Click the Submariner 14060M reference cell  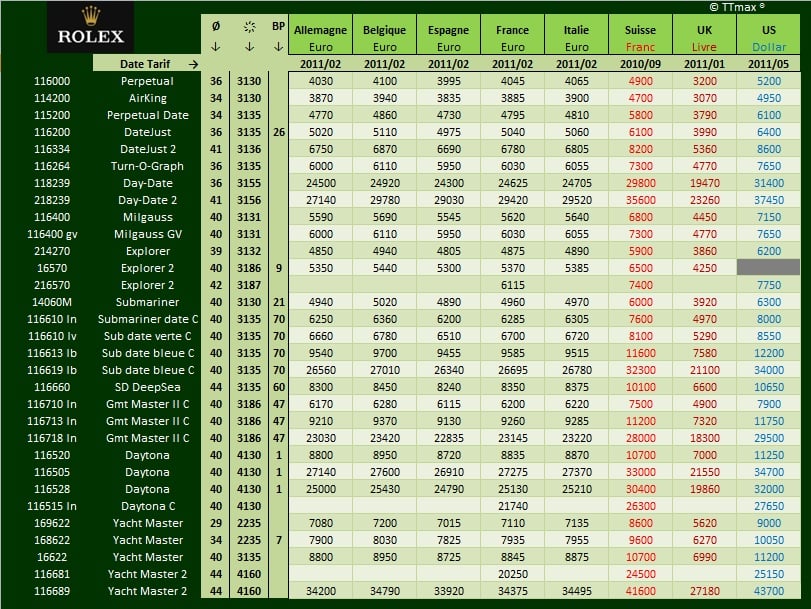[x=52, y=302]
